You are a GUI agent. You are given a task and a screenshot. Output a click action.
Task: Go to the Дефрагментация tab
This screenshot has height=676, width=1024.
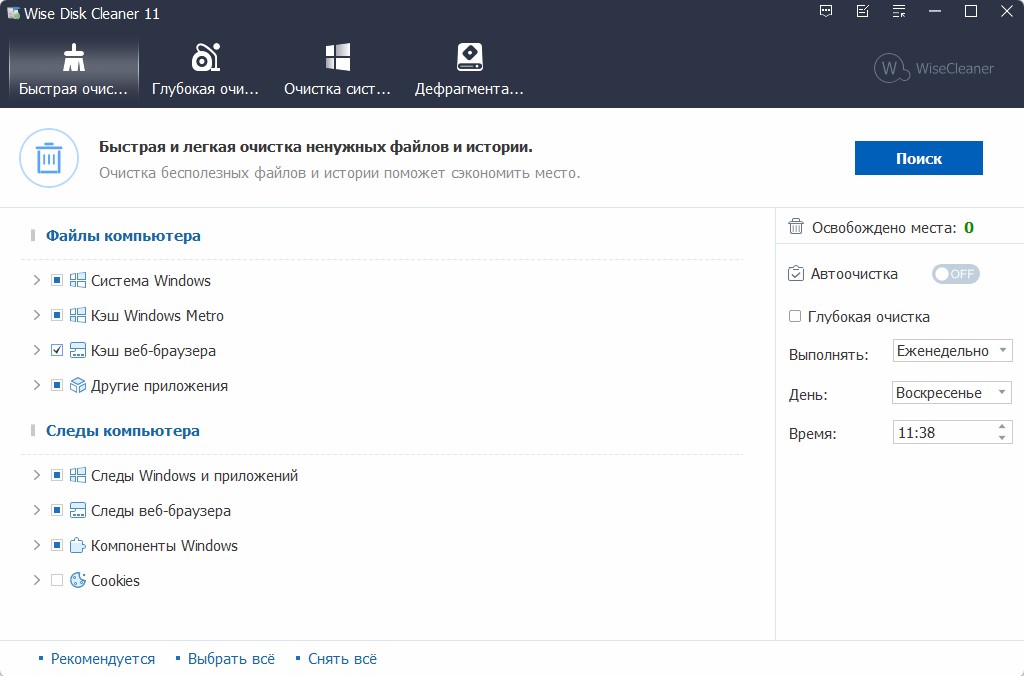tap(469, 70)
